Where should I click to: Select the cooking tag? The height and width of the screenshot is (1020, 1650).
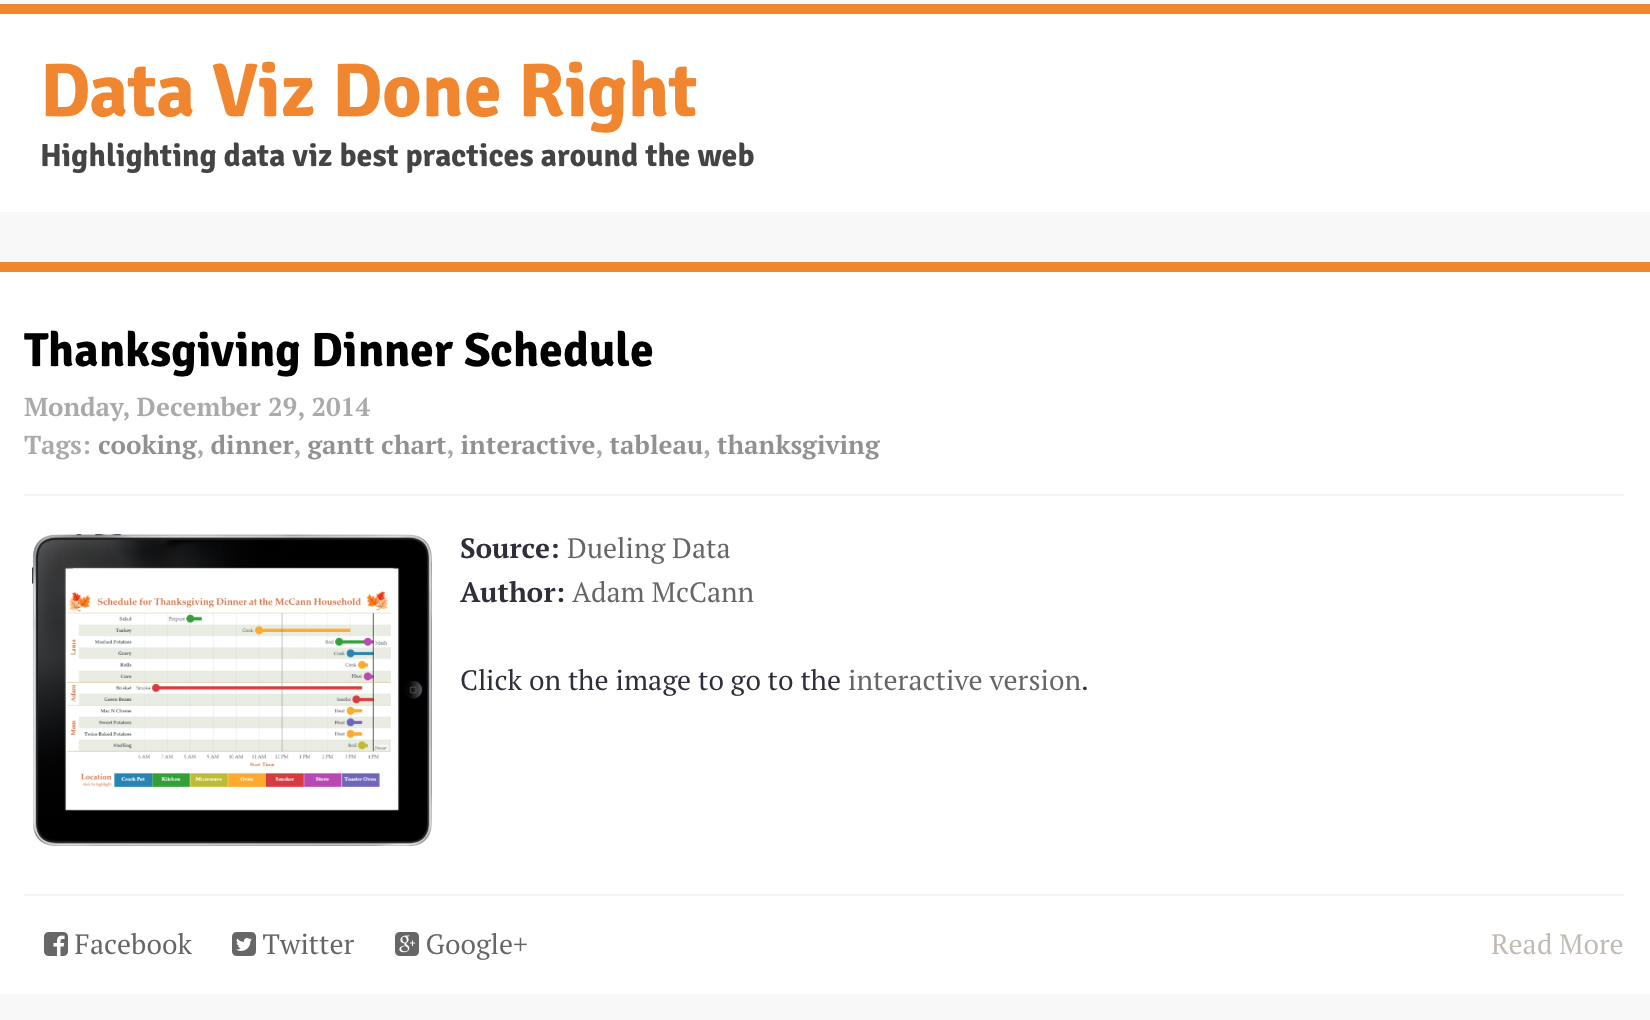click(x=147, y=445)
